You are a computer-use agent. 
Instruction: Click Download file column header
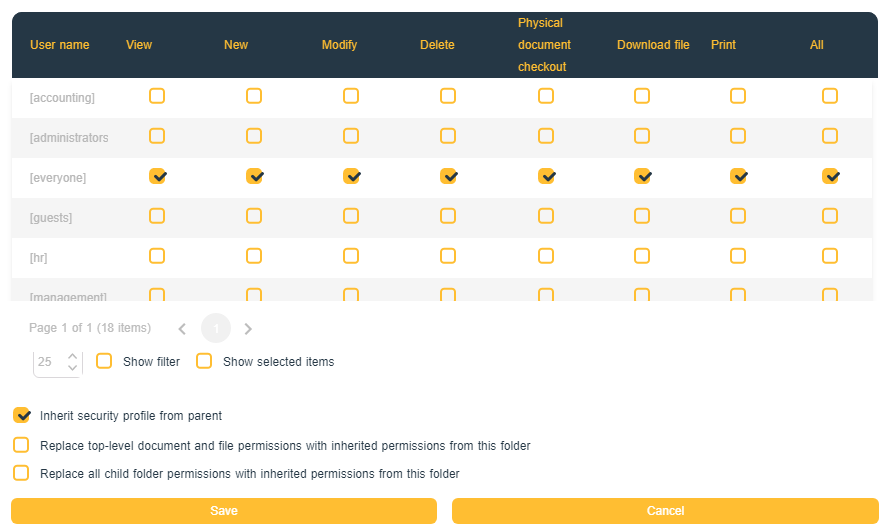[x=653, y=45]
